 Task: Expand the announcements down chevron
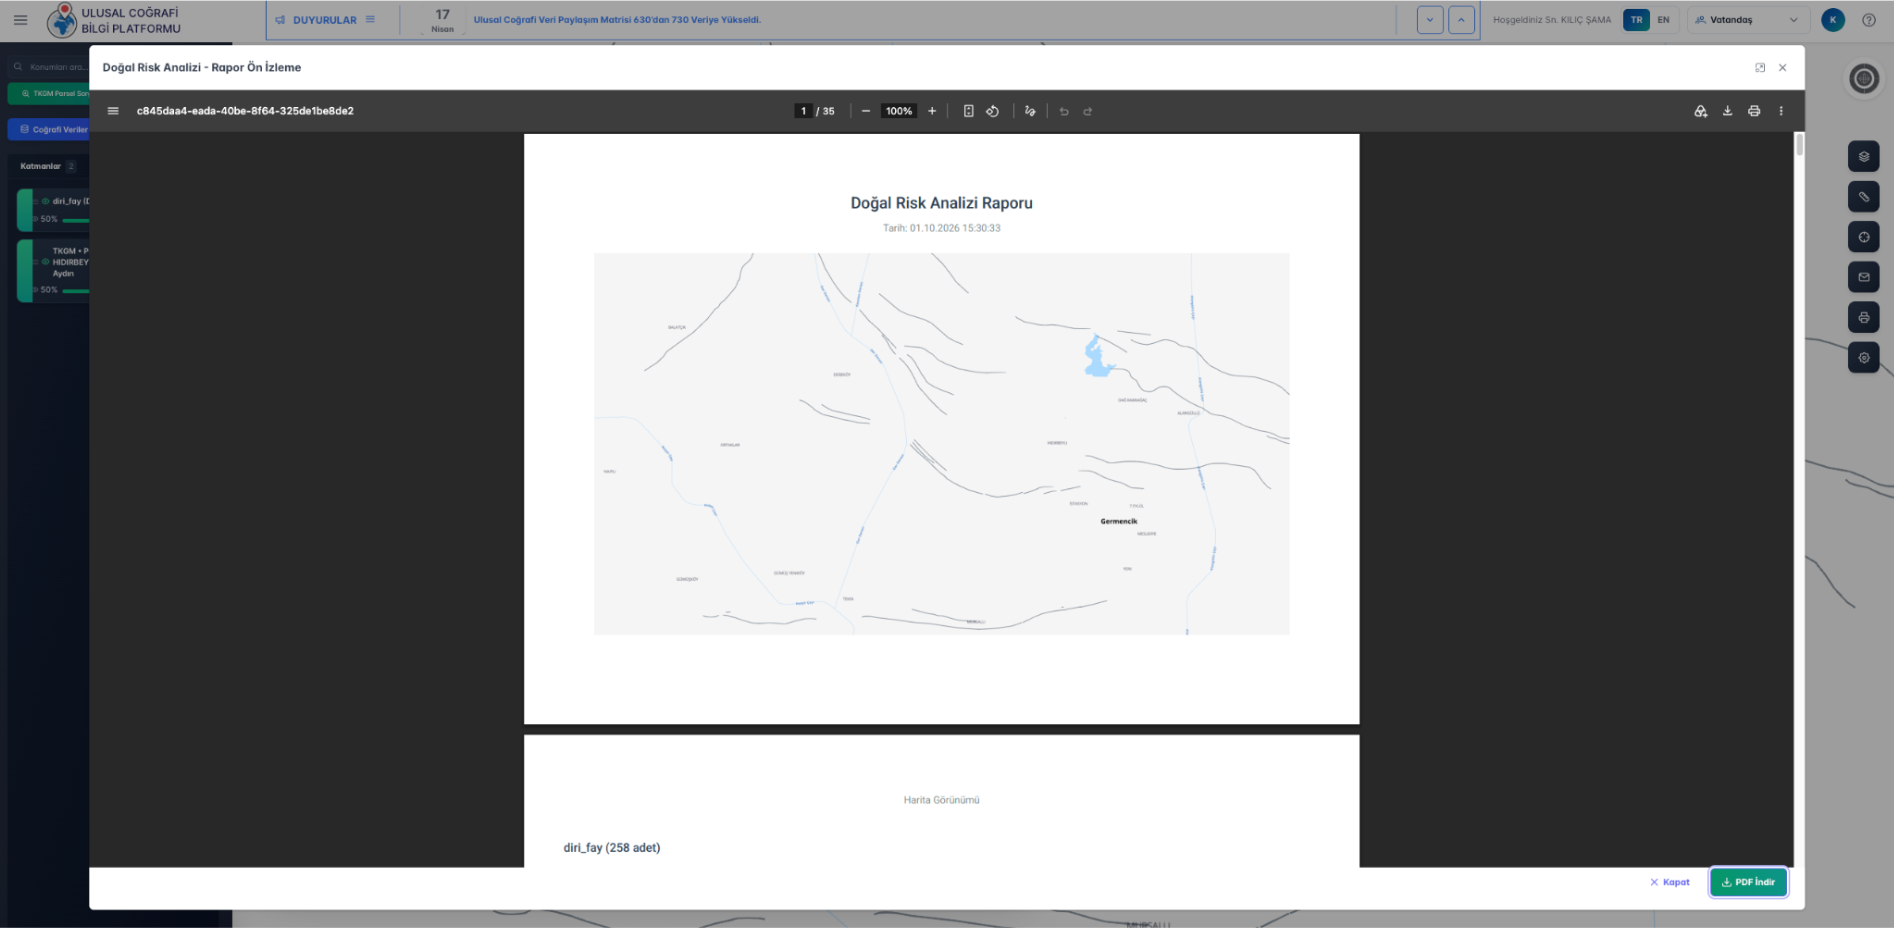pyautogui.click(x=1430, y=20)
